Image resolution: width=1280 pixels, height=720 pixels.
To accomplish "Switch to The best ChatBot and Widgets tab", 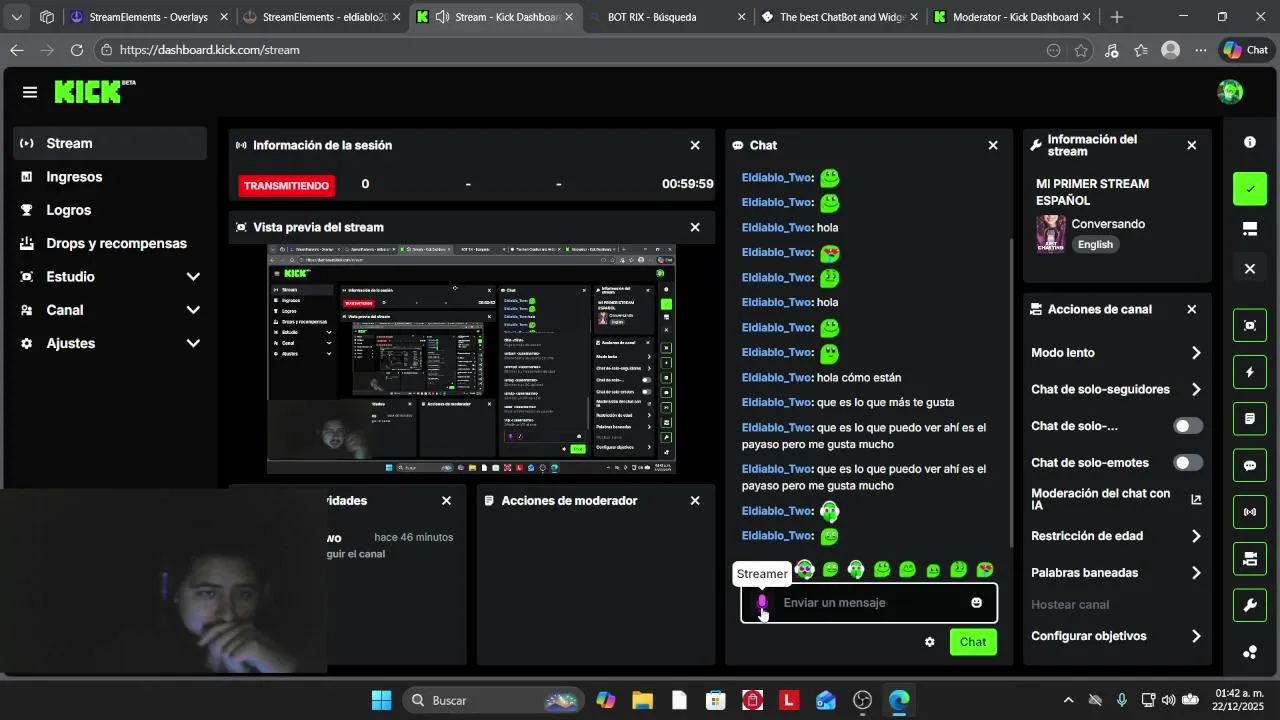I will tap(840, 17).
